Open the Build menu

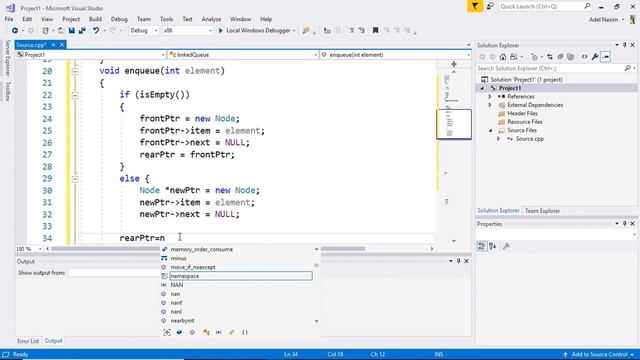click(95, 19)
